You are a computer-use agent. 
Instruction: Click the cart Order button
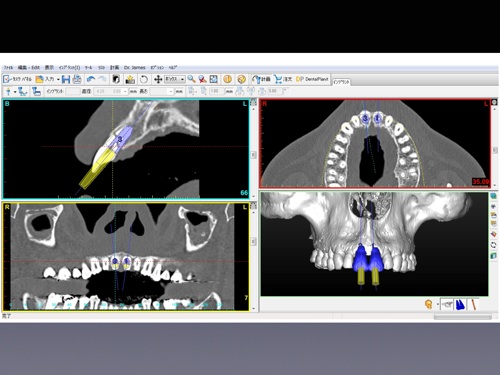click(x=283, y=79)
